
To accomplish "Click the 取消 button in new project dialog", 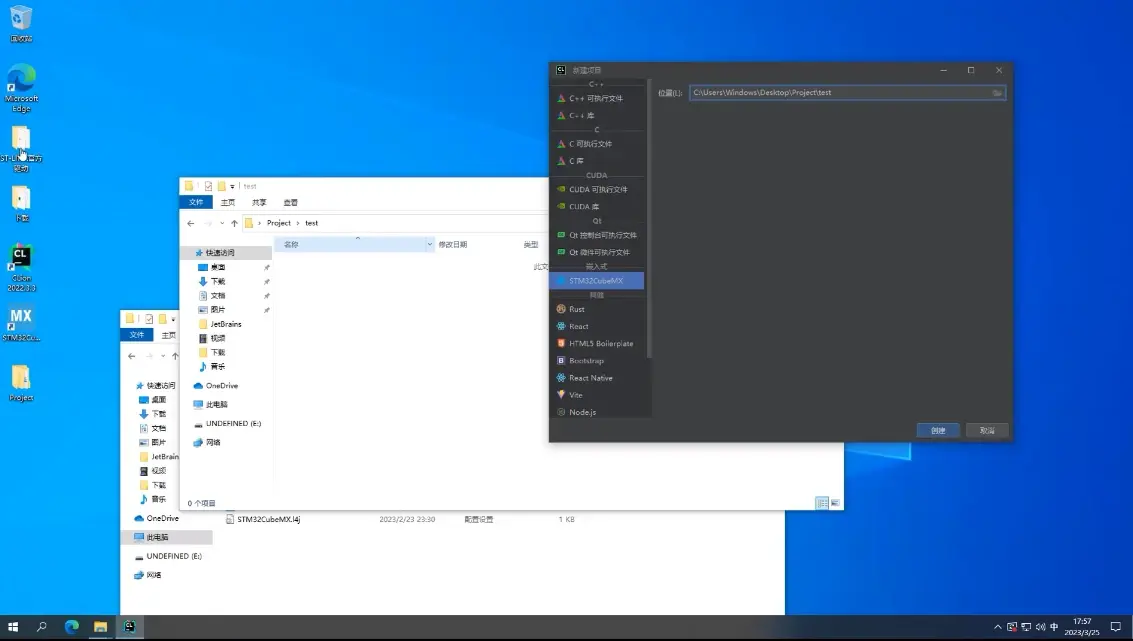I will pos(987,430).
